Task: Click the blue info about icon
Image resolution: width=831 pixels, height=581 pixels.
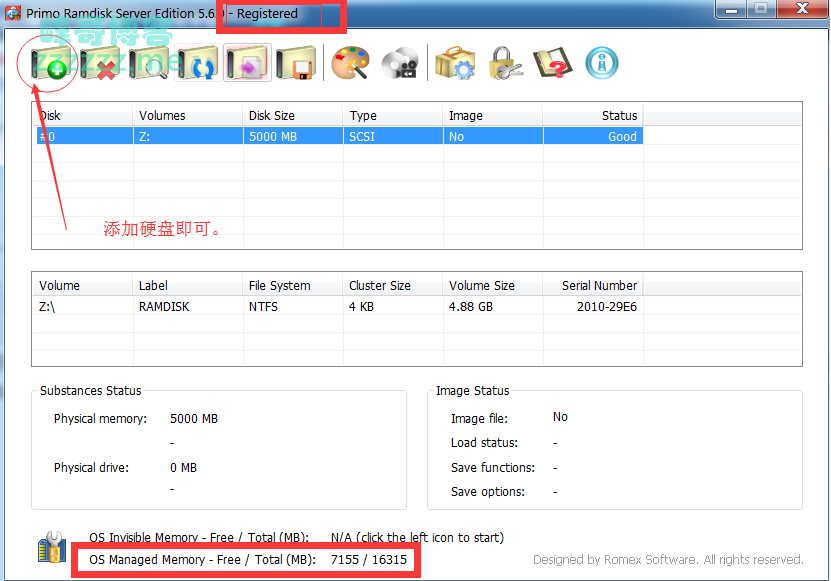Action: [x=602, y=64]
